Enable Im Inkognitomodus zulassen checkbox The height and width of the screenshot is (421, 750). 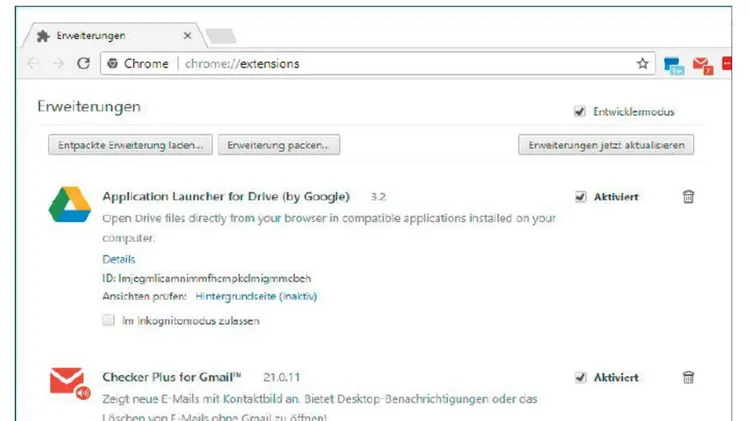(109, 320)
